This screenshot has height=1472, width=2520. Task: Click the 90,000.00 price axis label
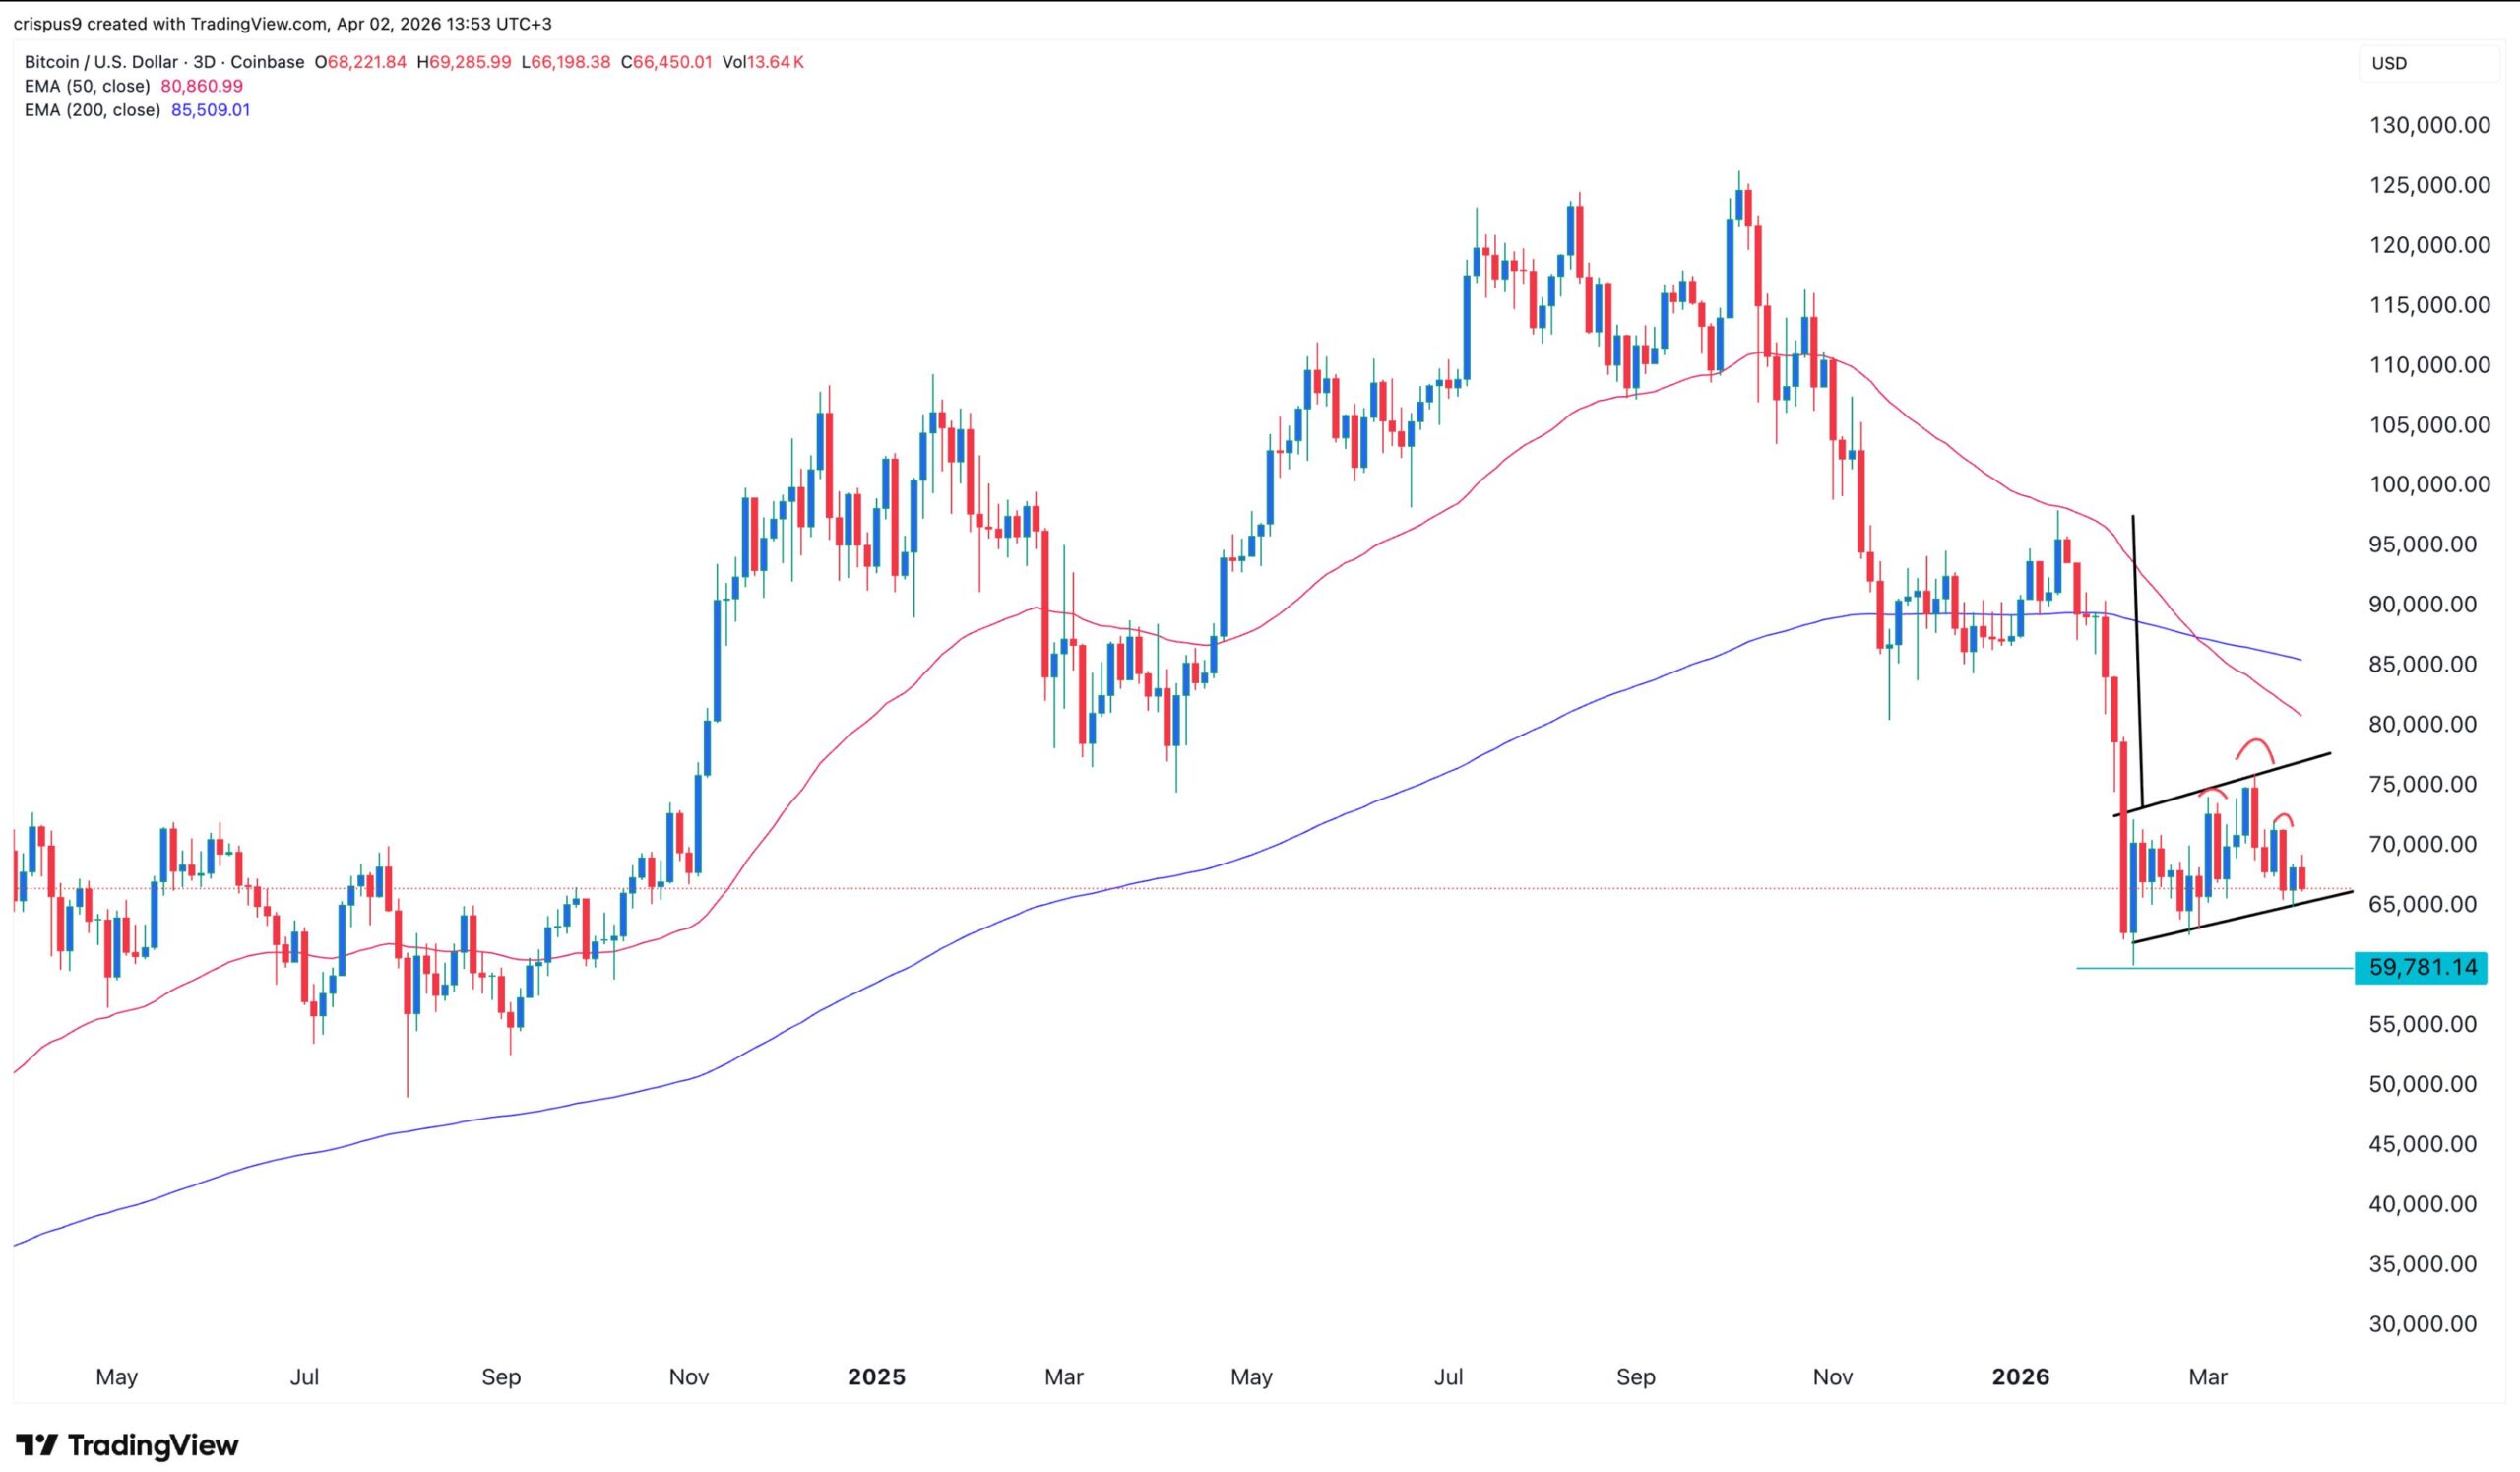point(2424,604)
